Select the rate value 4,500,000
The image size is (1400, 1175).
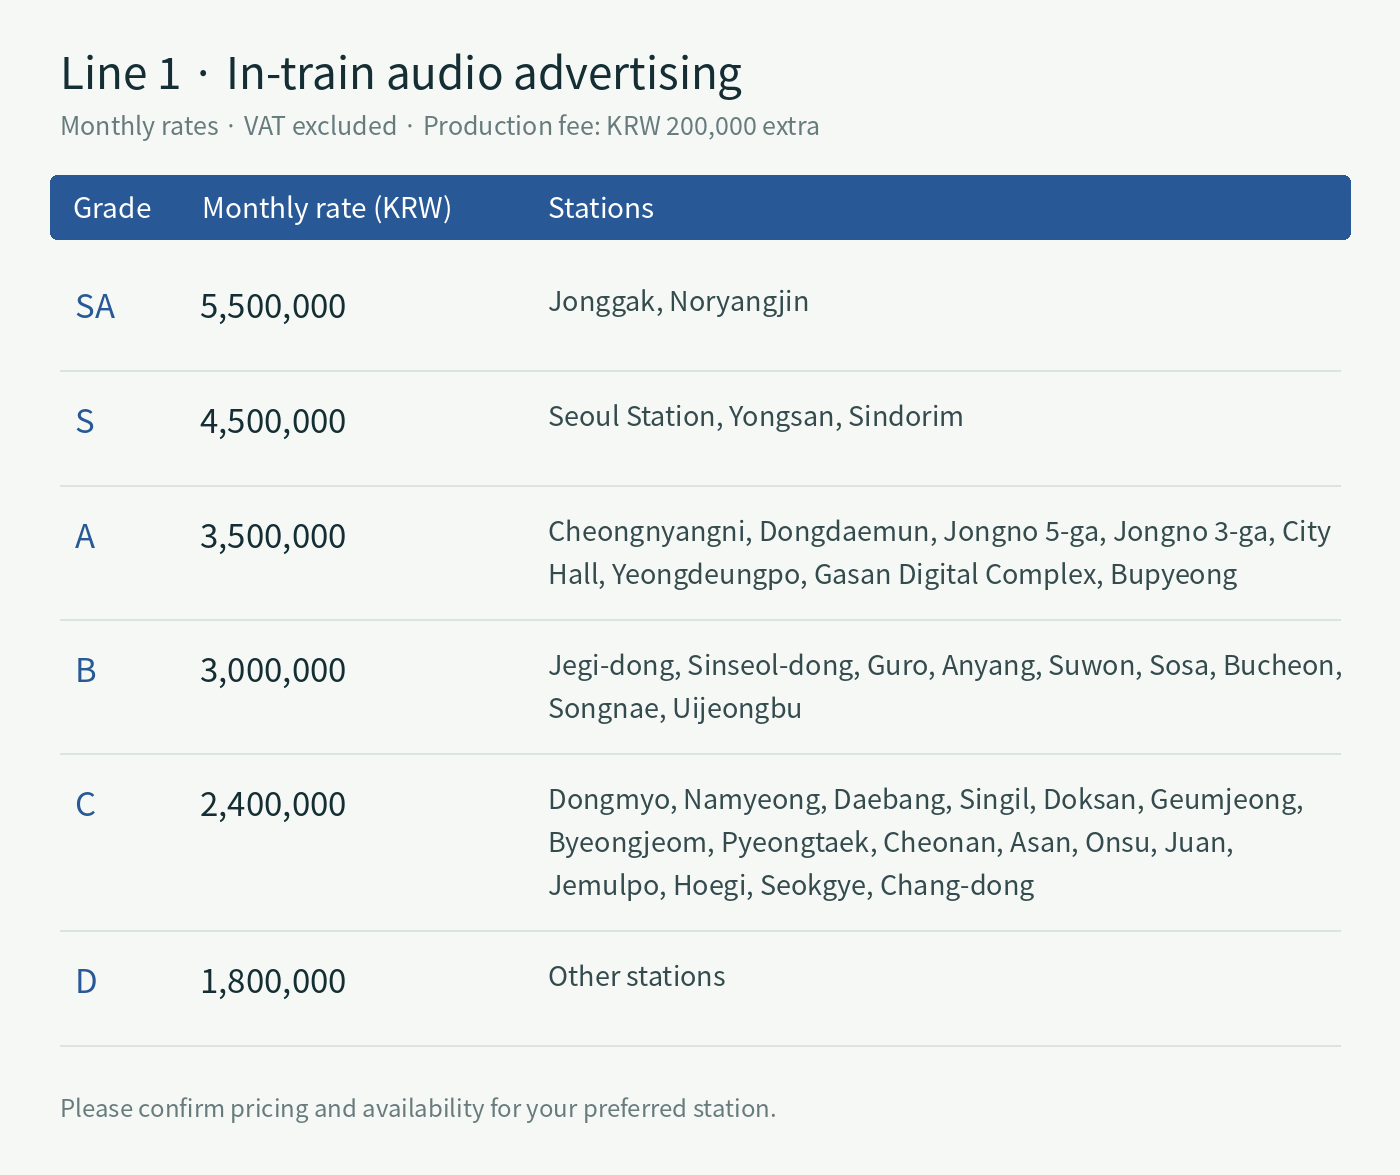coord(273,421)
